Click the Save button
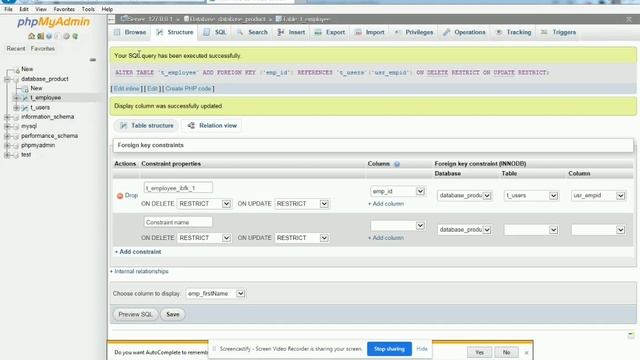640x360 pixels. (173, 315)
